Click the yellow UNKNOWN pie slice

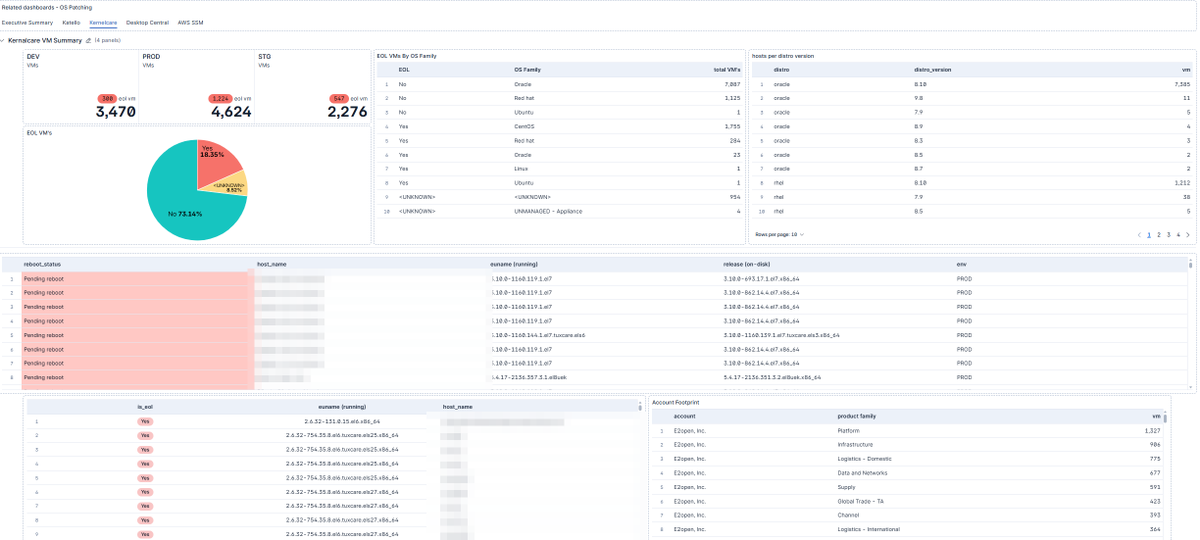pos(232,185)
